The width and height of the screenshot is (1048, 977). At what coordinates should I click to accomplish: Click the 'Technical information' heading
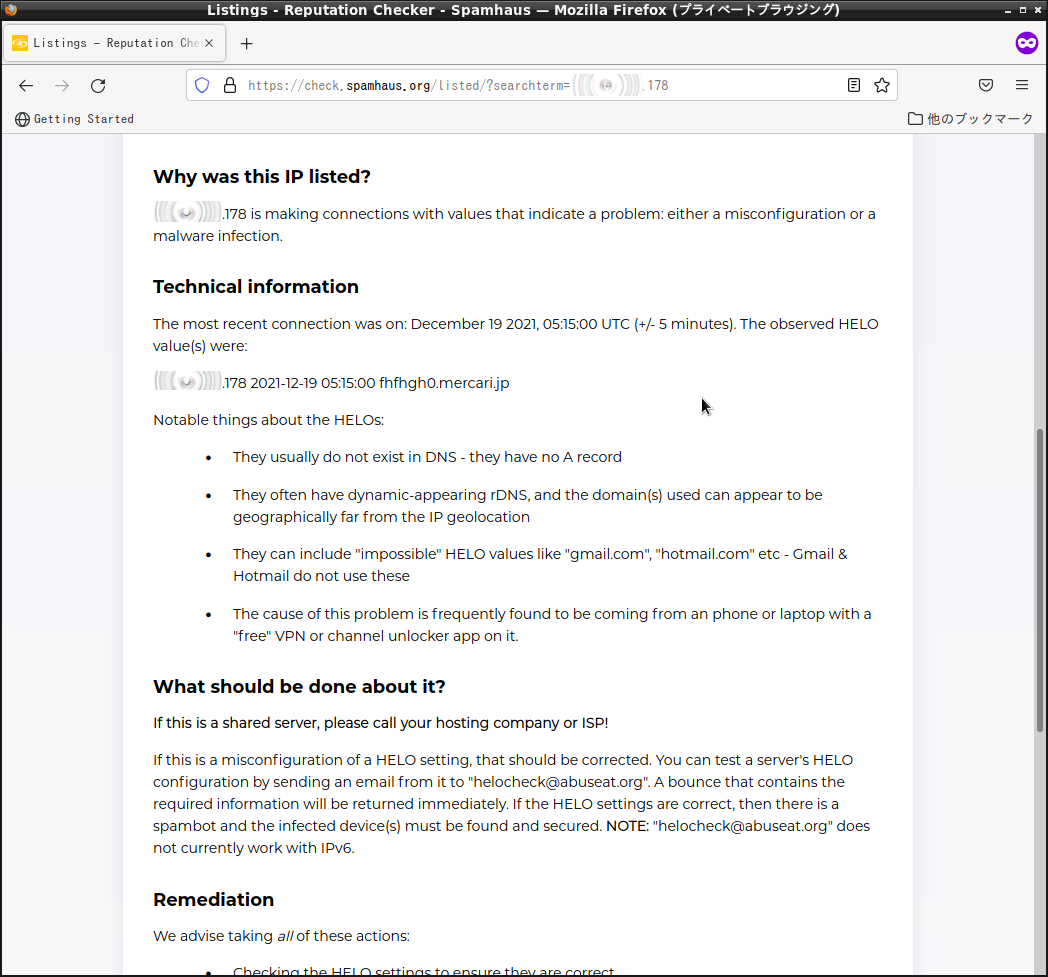point(256,287)
